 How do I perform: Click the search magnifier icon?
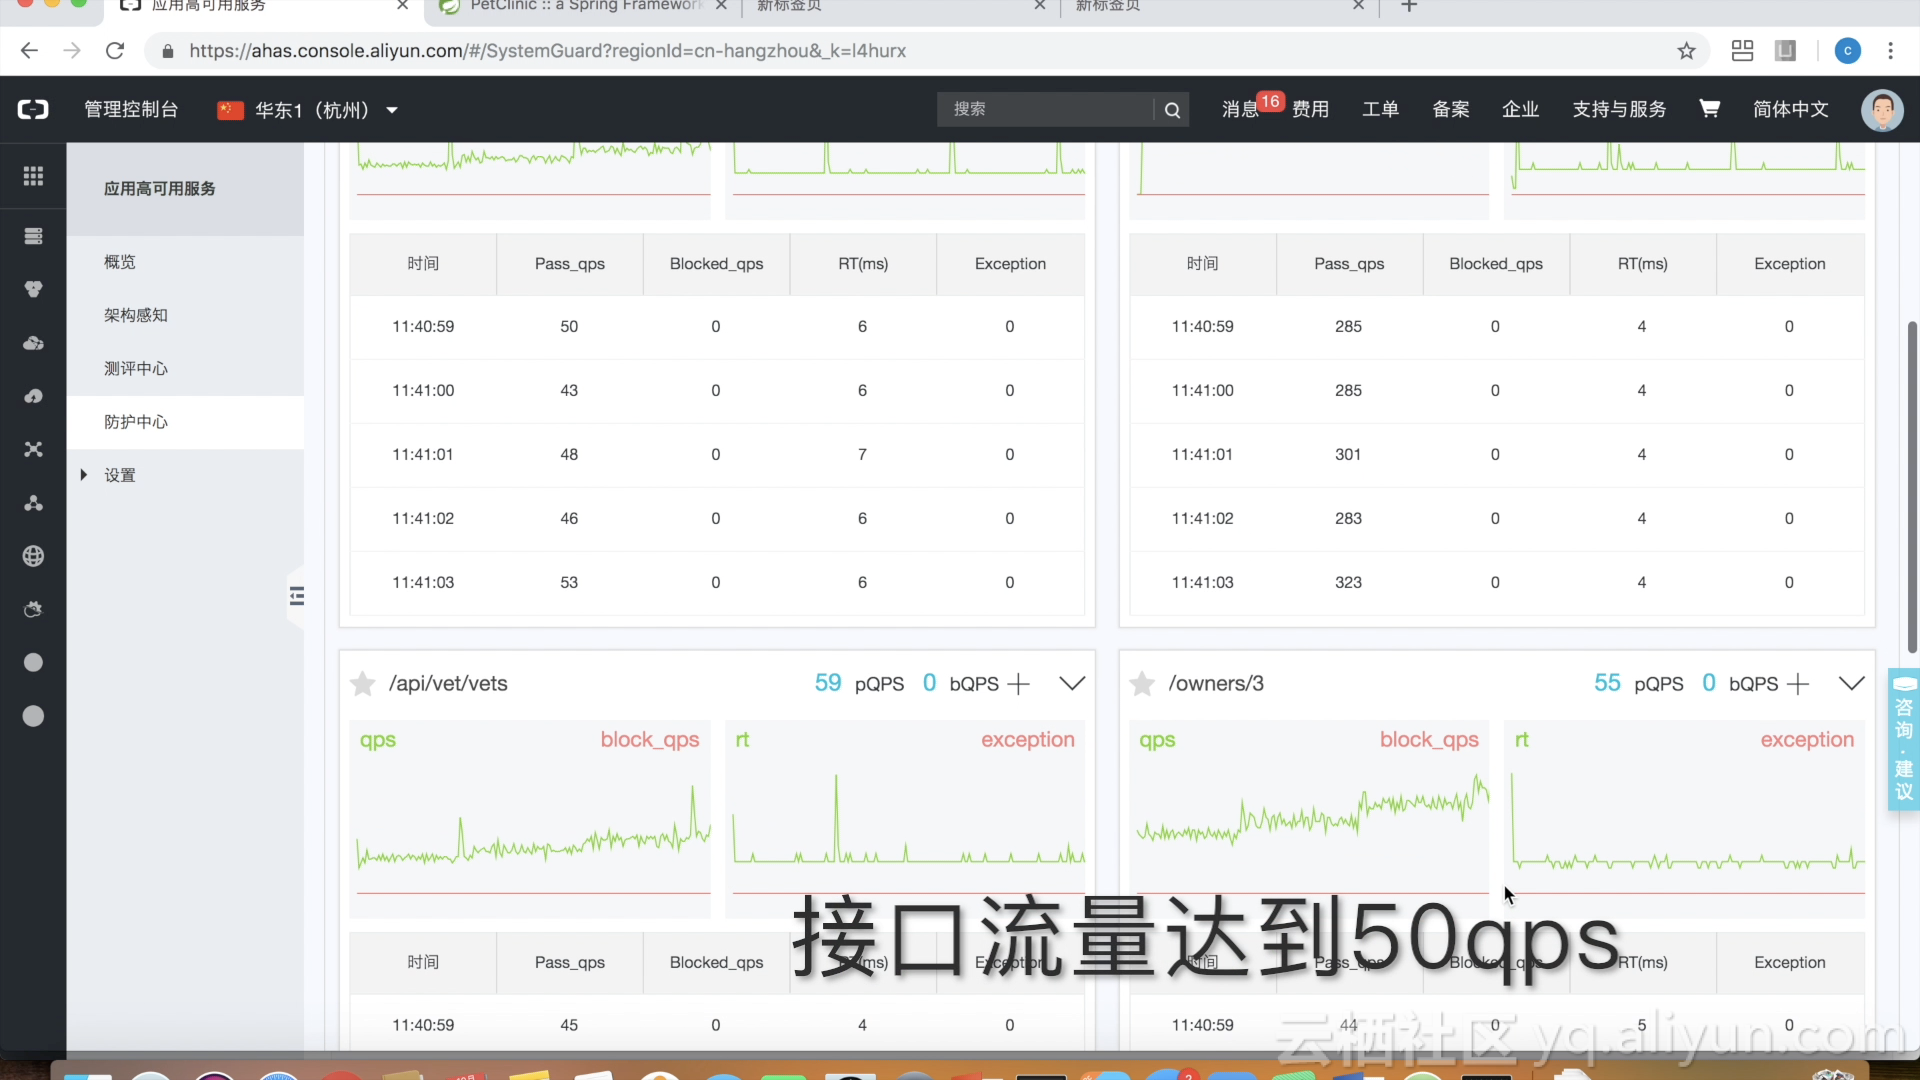[1172, 110]
